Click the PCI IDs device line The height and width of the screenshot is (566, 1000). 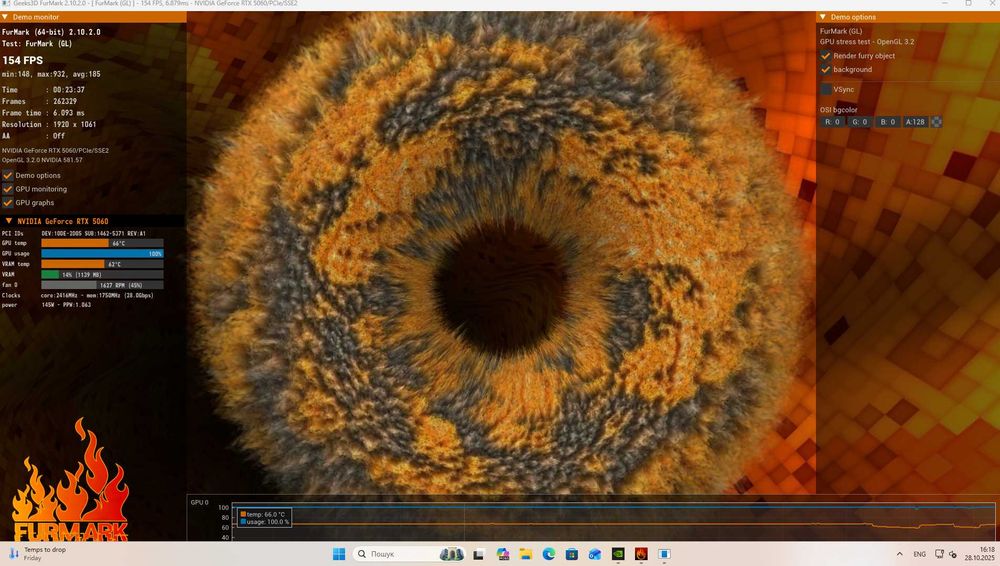click(74, 234)
